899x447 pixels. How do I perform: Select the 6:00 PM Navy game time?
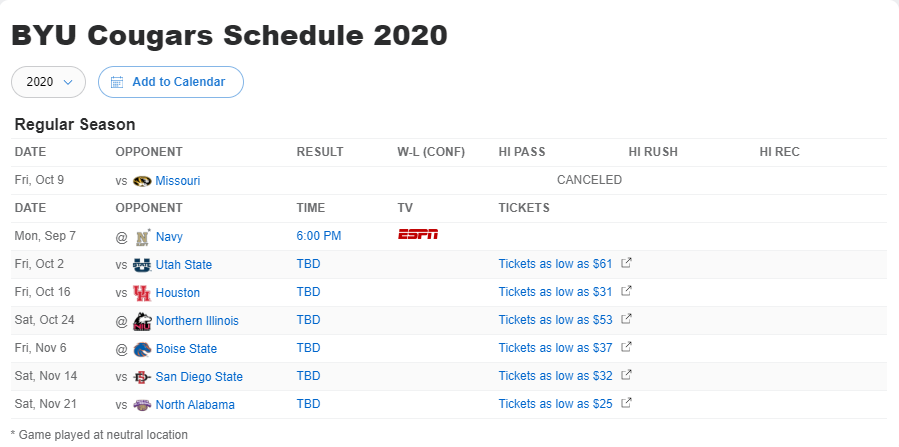(x=319, y=236)
